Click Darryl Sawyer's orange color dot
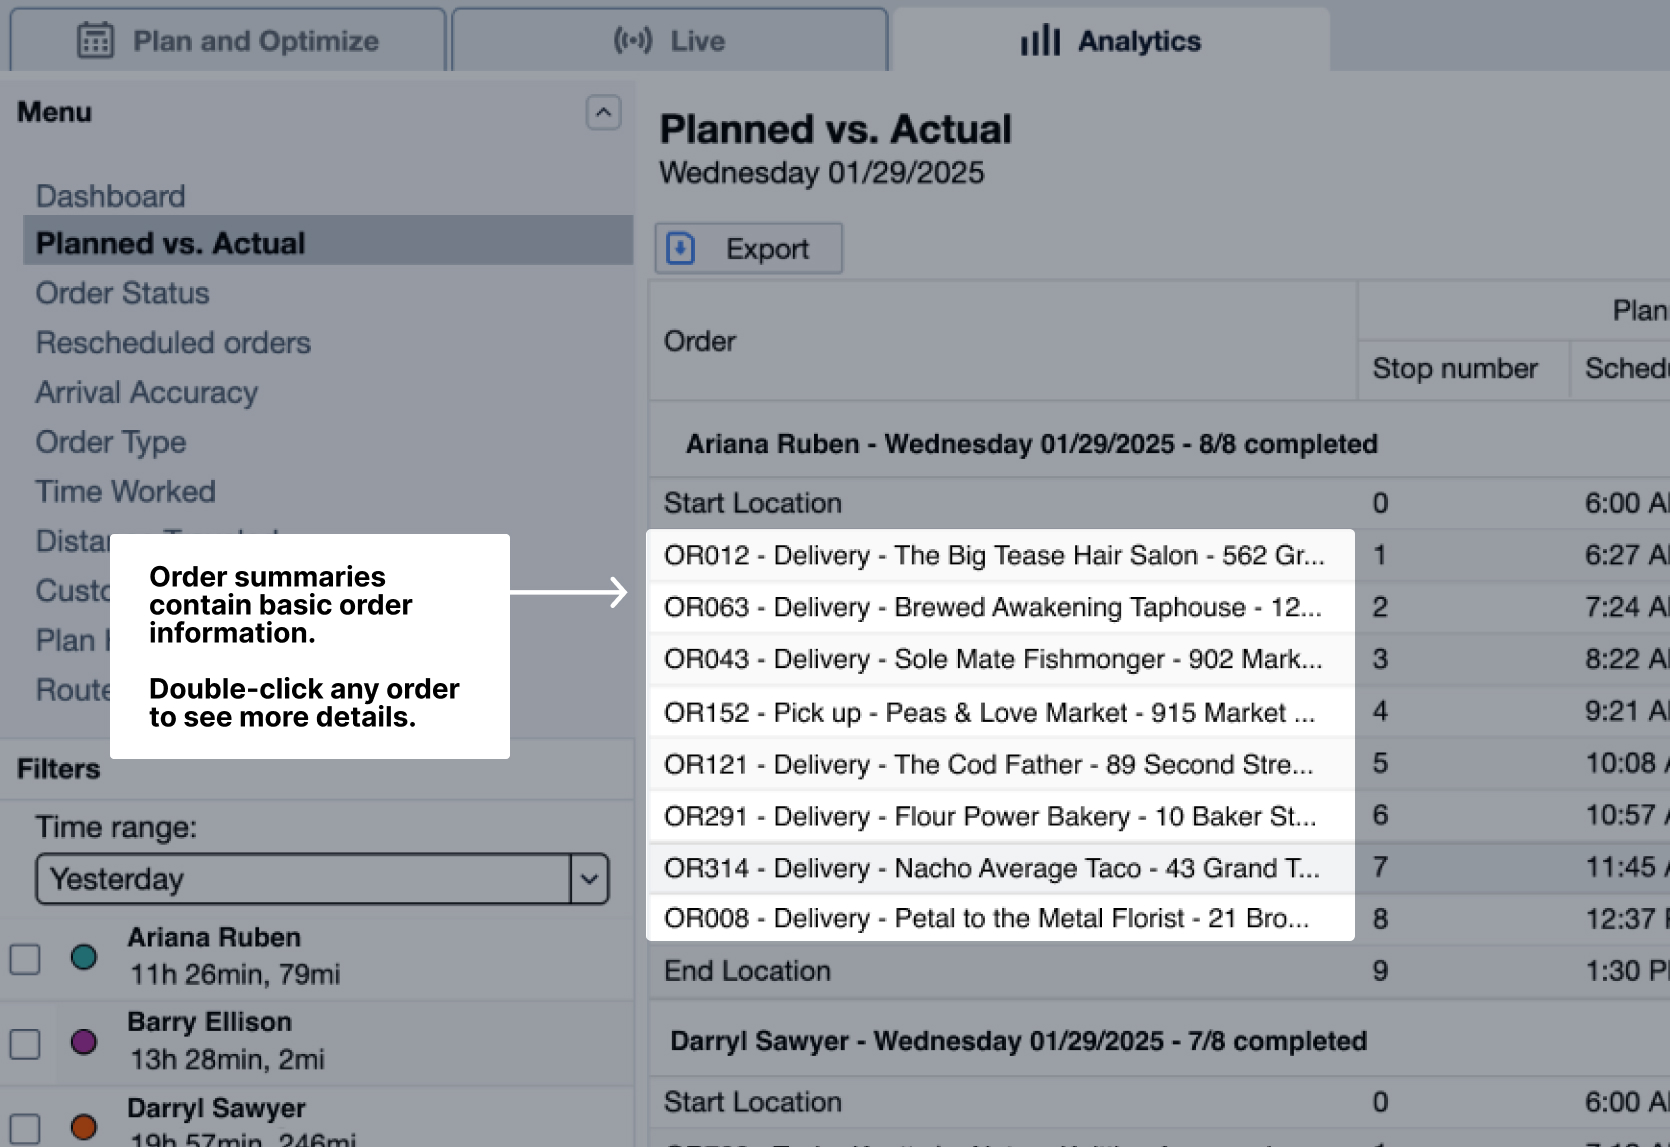Image resolution: width=1670 pixels, height=1147 pixels. pos(84,1127)
